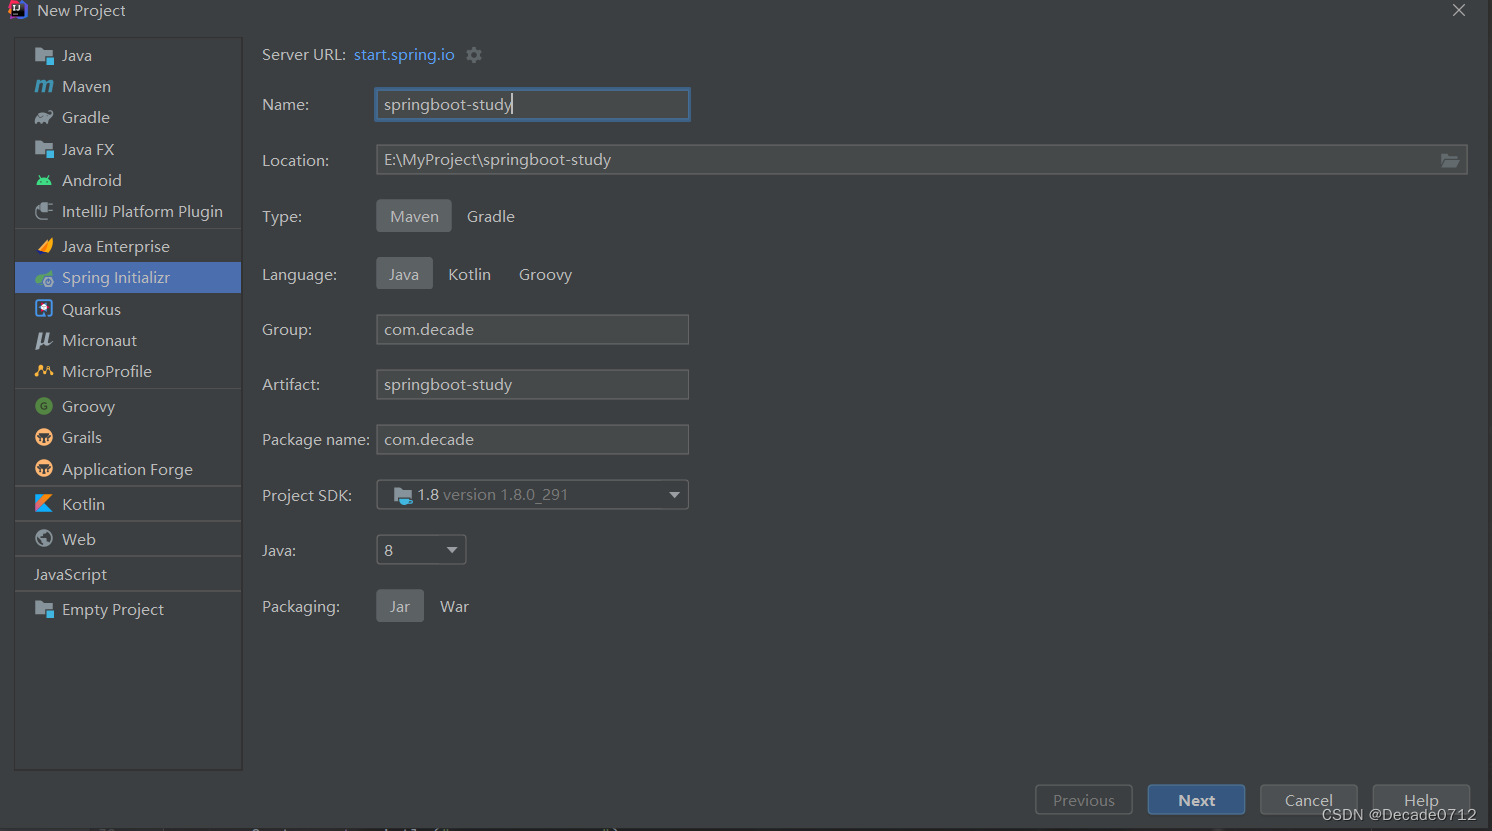Focus the Name text field
Viewport: 1492px width, 831px height.
[532, 105]
